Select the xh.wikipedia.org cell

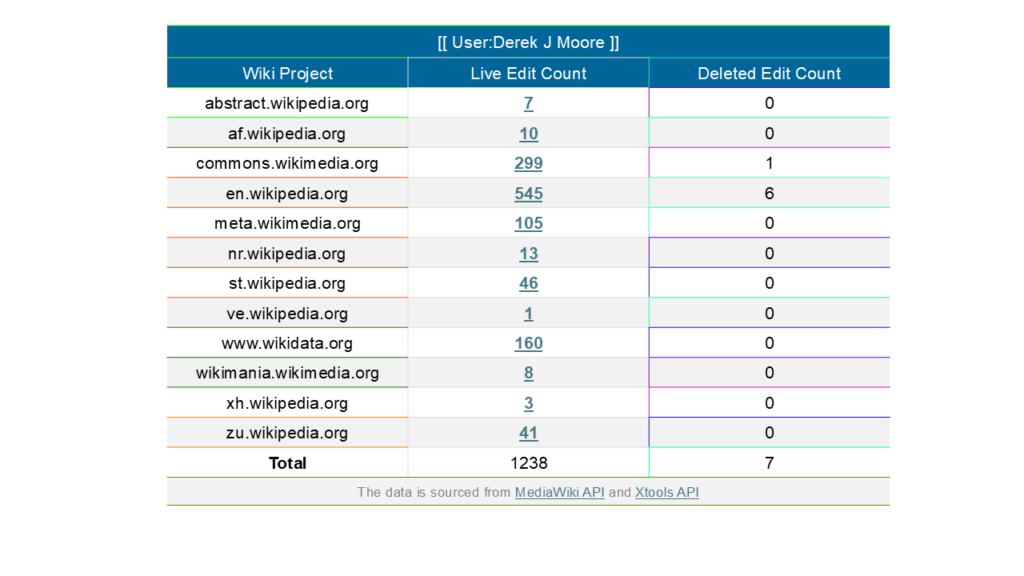(287, 403)
